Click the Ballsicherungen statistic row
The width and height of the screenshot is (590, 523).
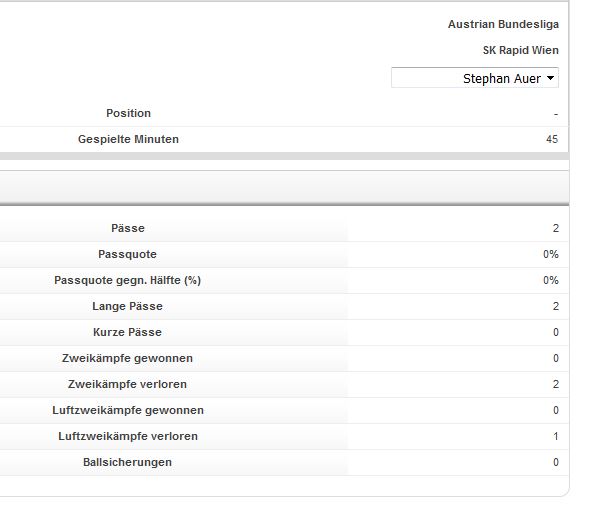[284, 462]
